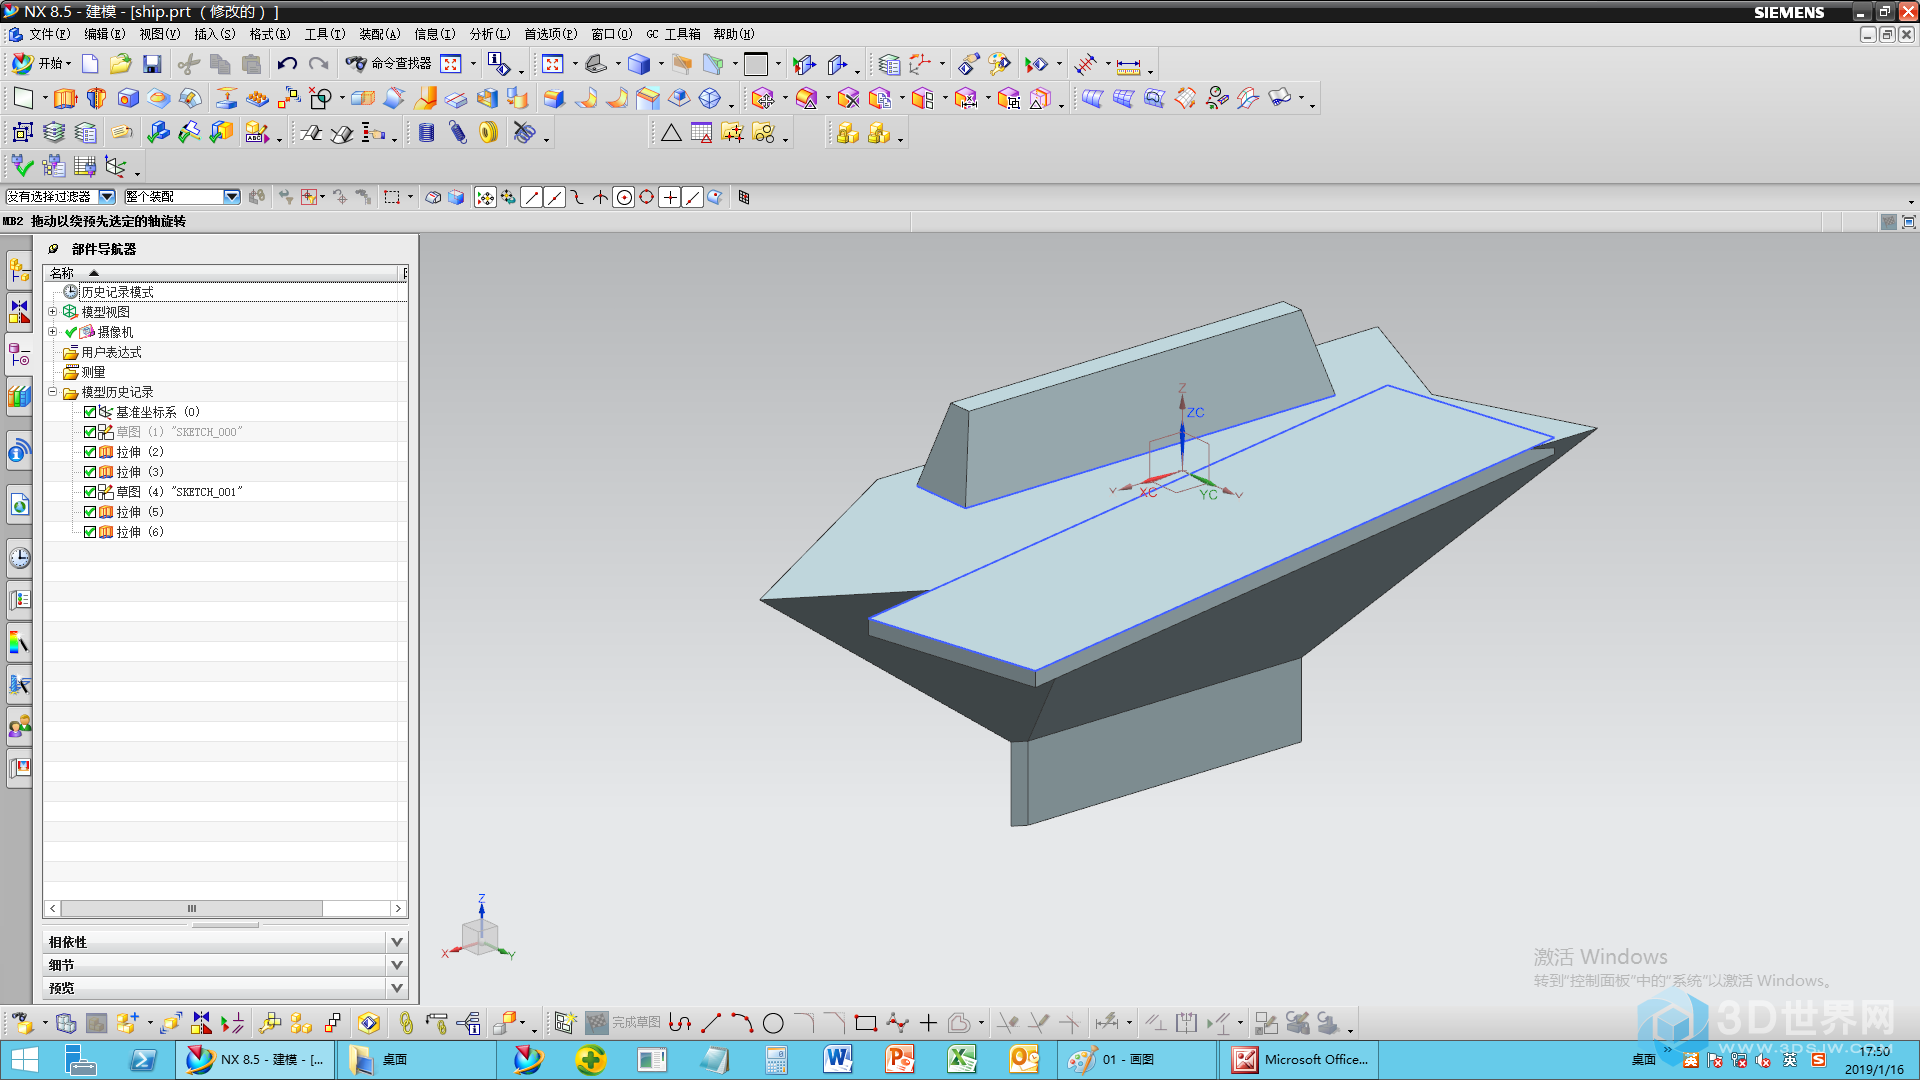Viewport: 1920px width, 1080px height.
Task: Click the Sketch rectangle icon in the feature toolbar
Action: [x=23, y=98]
